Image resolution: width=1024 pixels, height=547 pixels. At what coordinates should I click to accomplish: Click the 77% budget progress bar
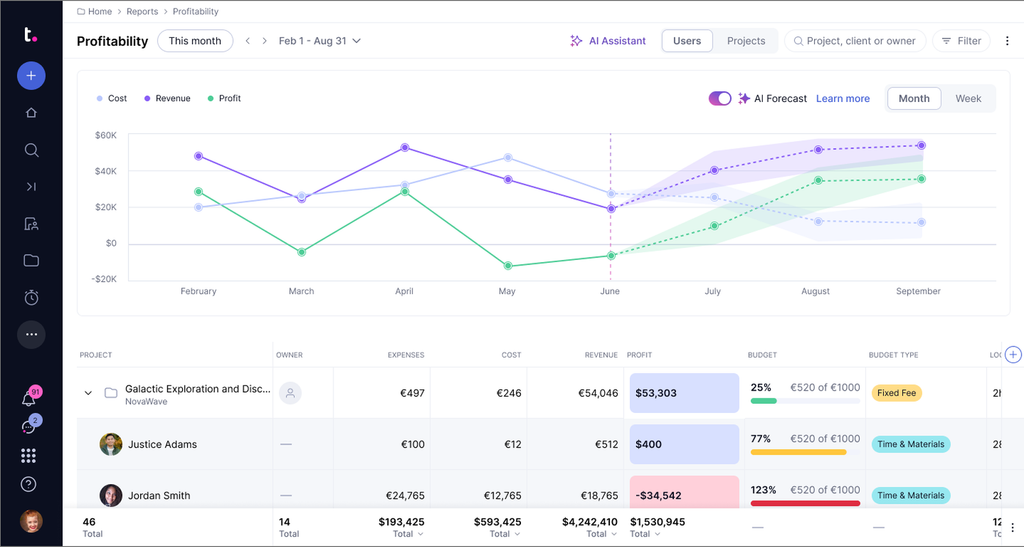[x=805, y=452]
